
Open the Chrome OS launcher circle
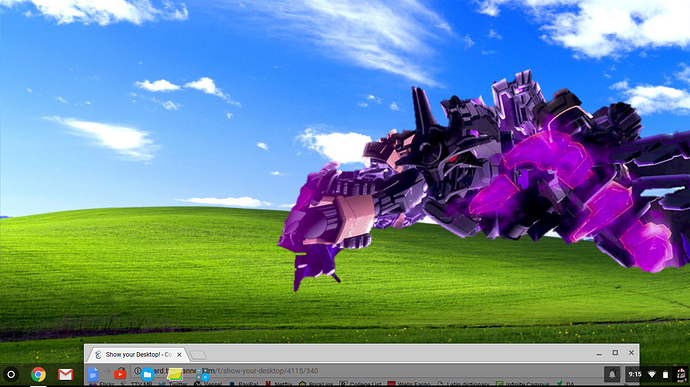(11, 375)
